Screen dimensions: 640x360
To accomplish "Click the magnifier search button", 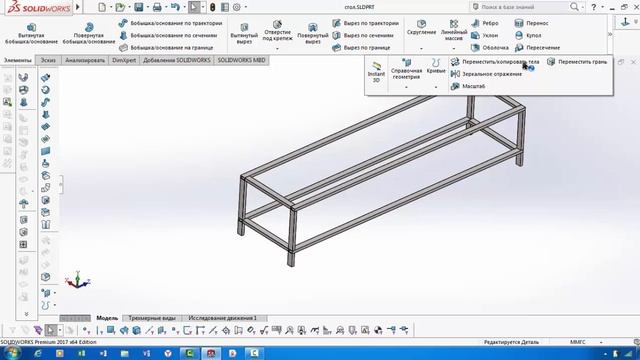I will pyautogui.click(x=574, y=7).
